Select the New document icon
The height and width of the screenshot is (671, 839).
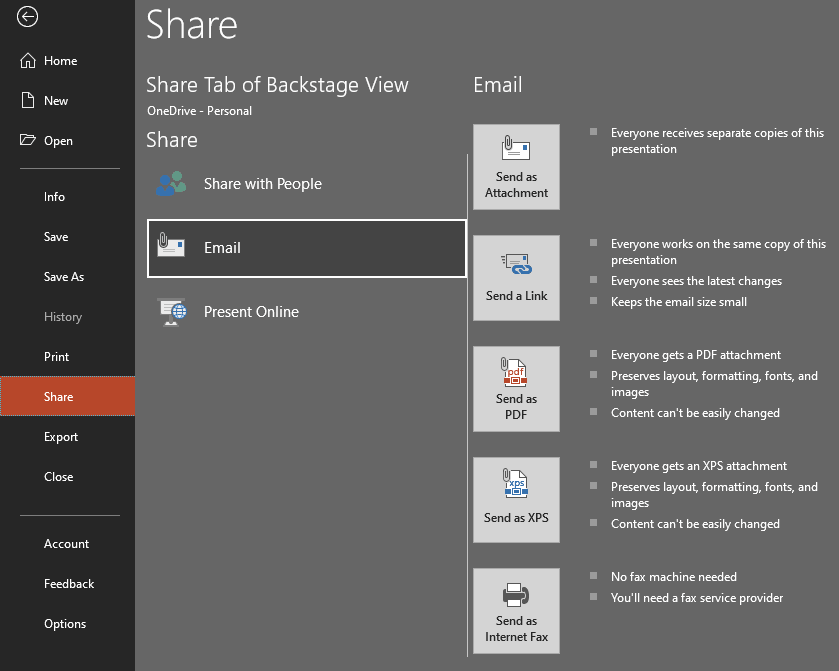[x=24, y=100]
